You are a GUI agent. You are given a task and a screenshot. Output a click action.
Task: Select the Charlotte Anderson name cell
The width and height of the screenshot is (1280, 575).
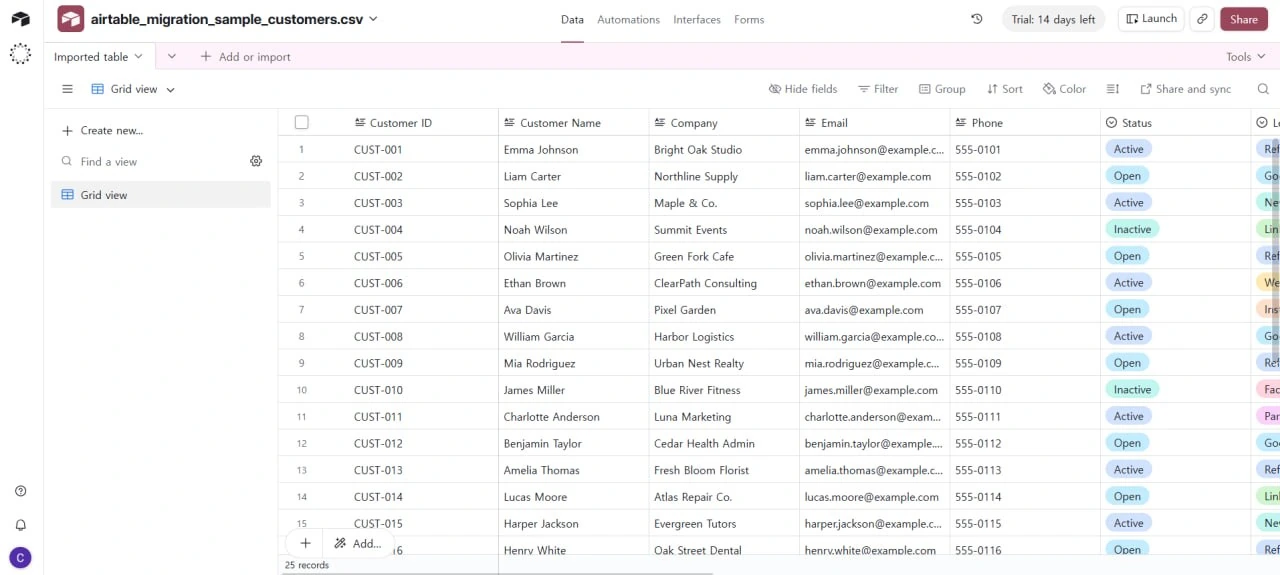[573, 417]
